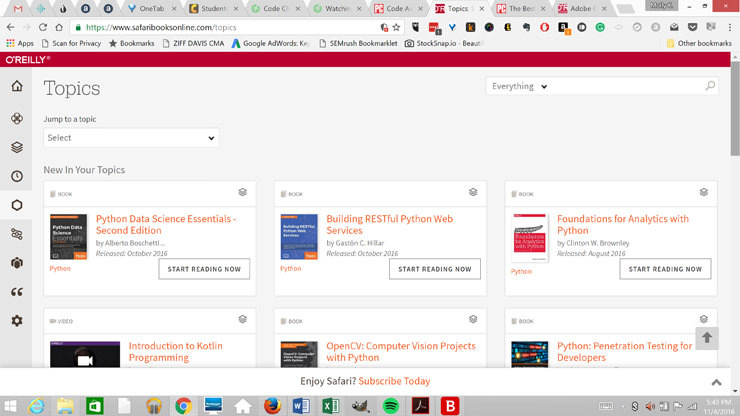Open the ZIFF DAVIS CMA bookmark
The width and height of the screenshot is (740, 416).
(193, 43)
